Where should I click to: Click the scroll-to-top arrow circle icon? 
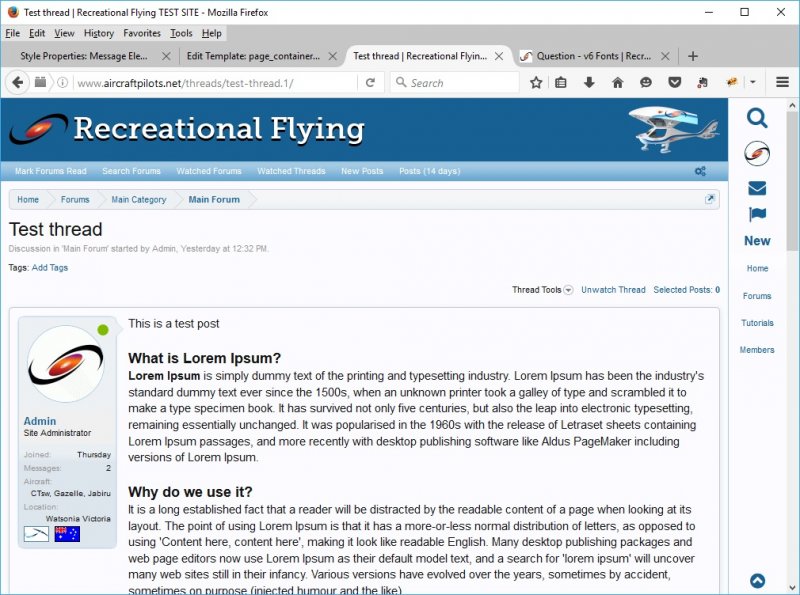[757, 581]
